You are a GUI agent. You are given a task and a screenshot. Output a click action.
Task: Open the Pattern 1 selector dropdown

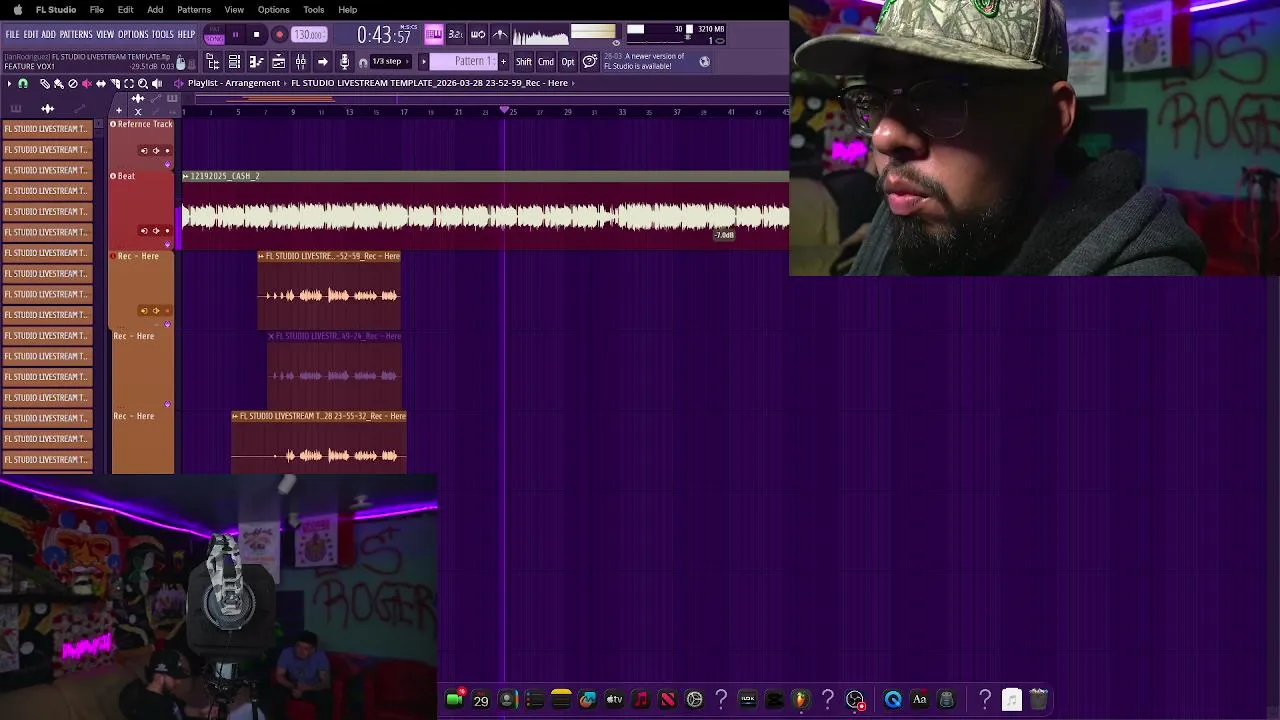[463, 61]
